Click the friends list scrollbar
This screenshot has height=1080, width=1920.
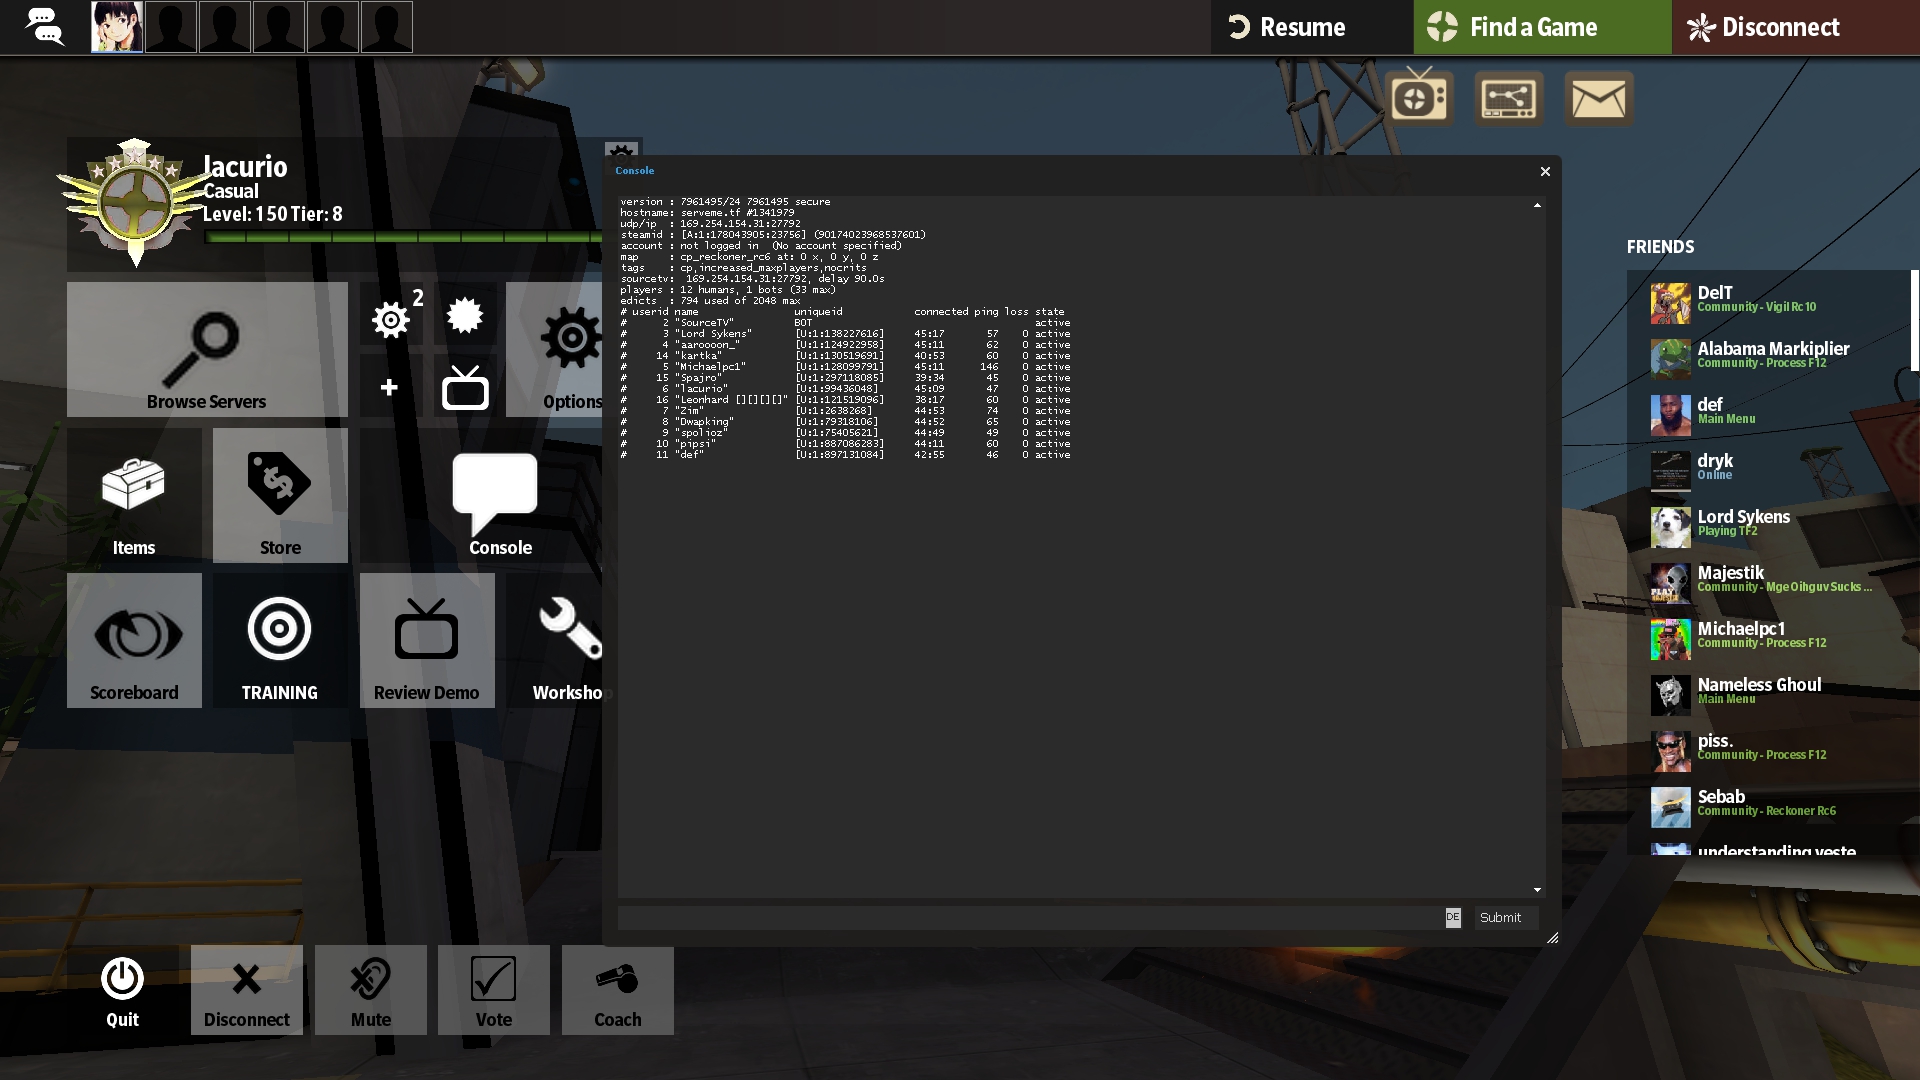1915,320
